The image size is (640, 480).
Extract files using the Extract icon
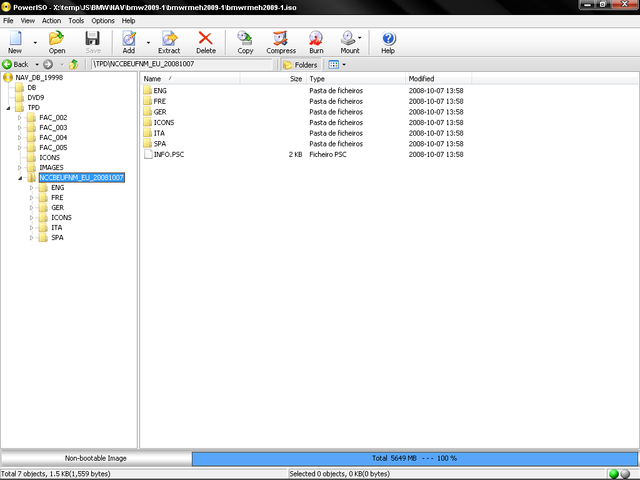click(x=169, y=39)
